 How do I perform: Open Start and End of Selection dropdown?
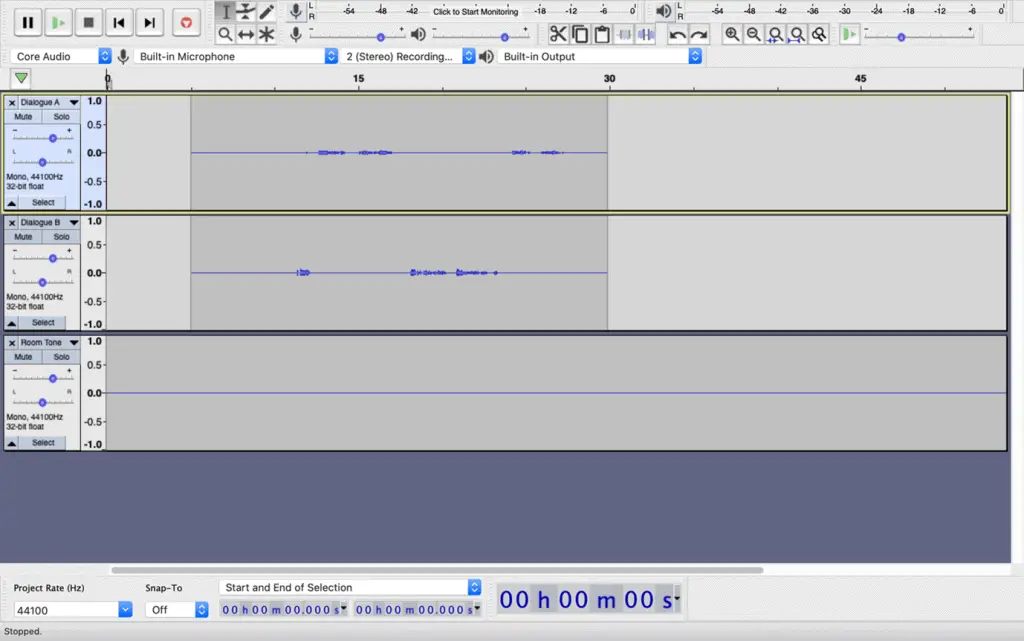[x=350, y=587]
